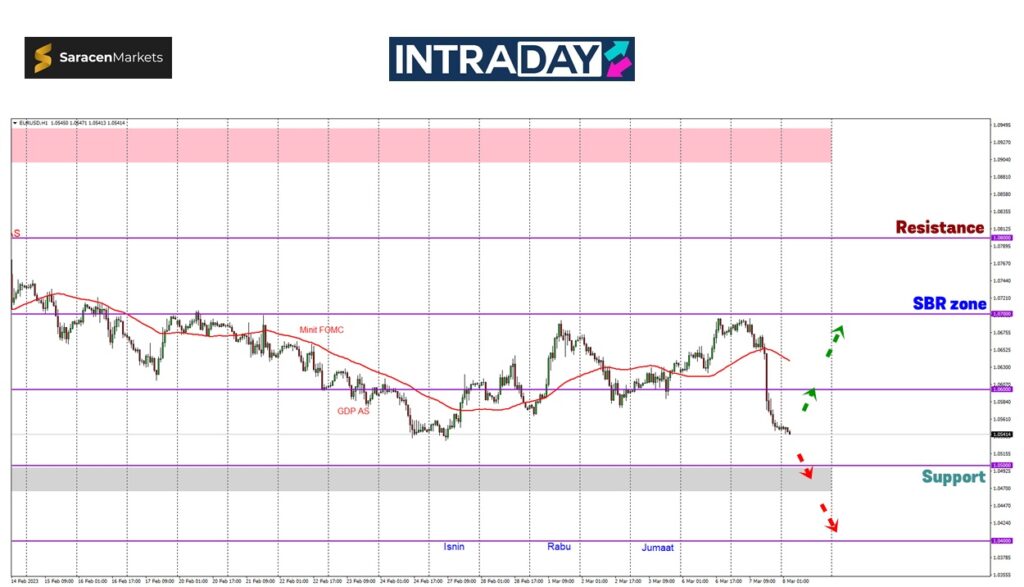
Task: Click the lowest red arrow near 1.04000
Action: pos(828,519)
